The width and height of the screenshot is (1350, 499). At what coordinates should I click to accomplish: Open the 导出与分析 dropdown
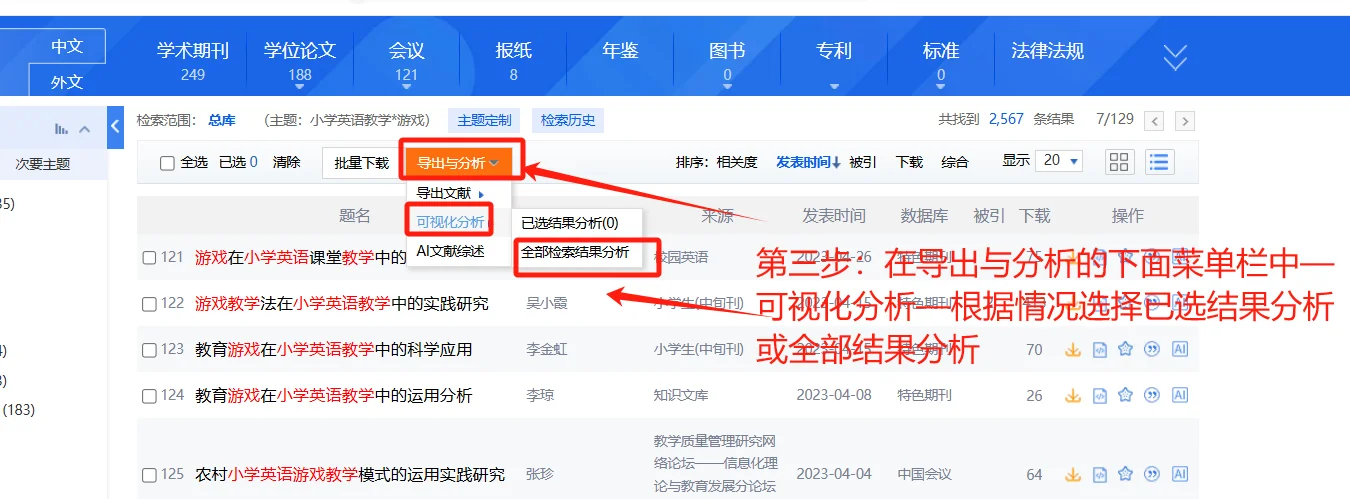point(458,163)
